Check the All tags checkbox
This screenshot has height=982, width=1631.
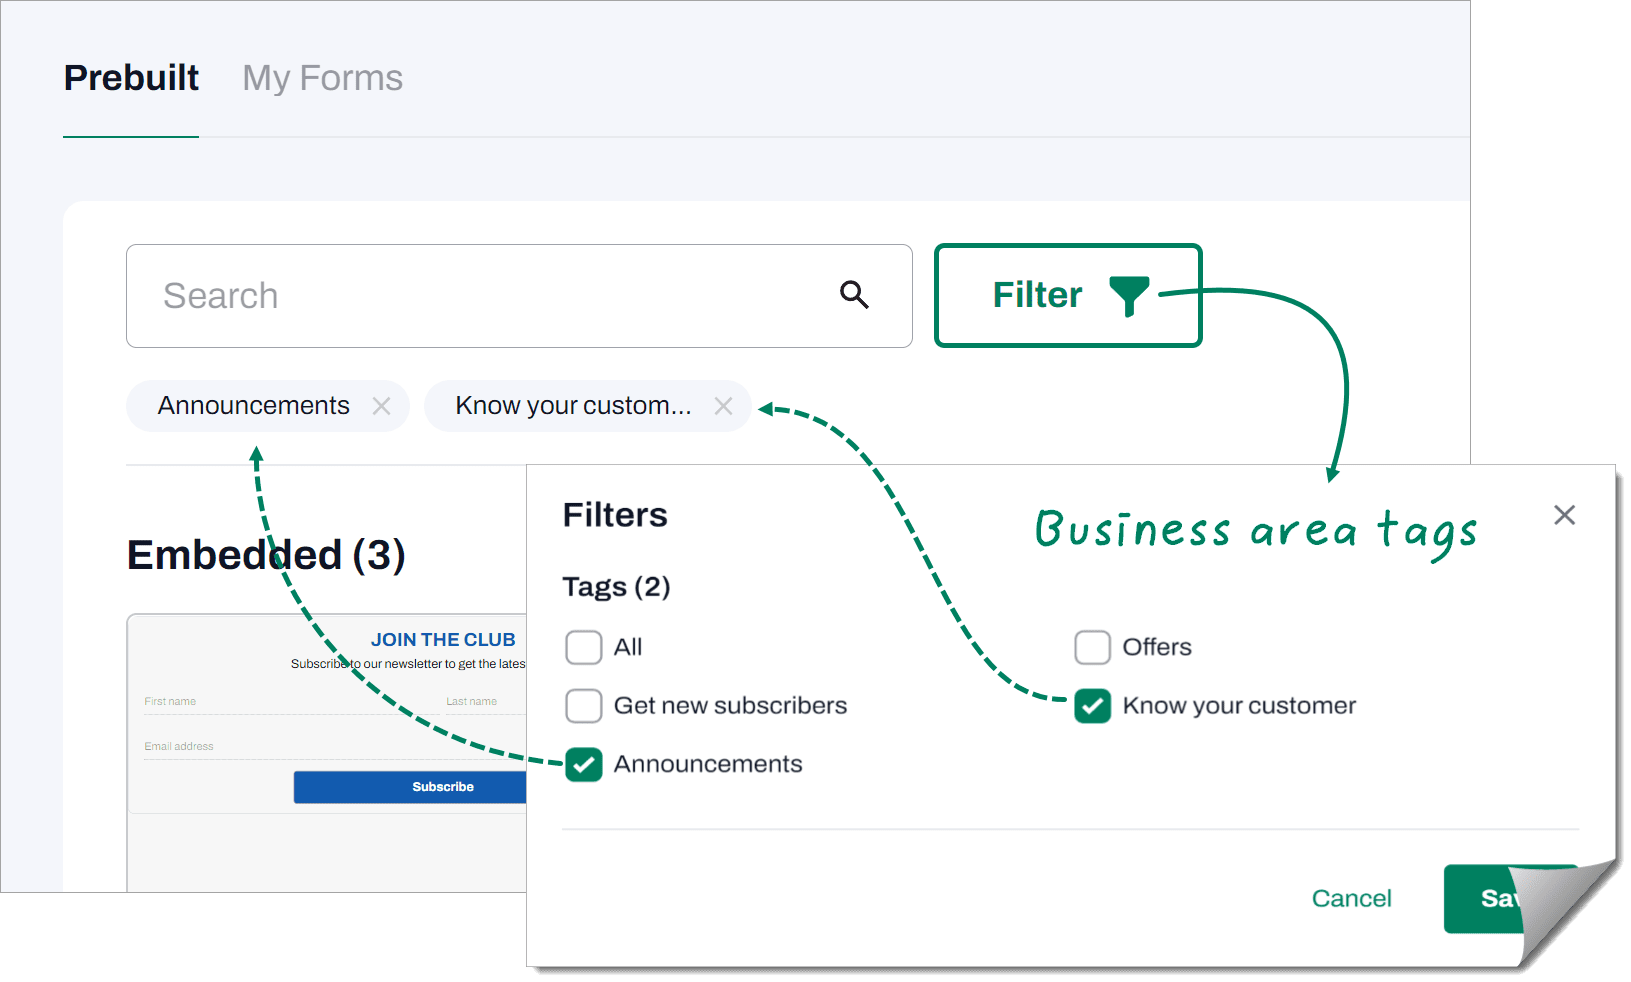(584, 647)
